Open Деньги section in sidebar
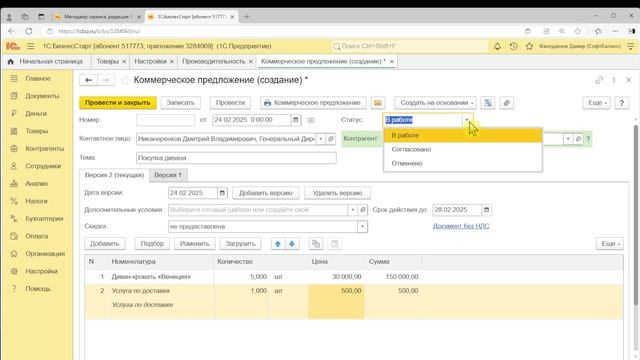Viewport: 640px width, 360px height. 36,113
